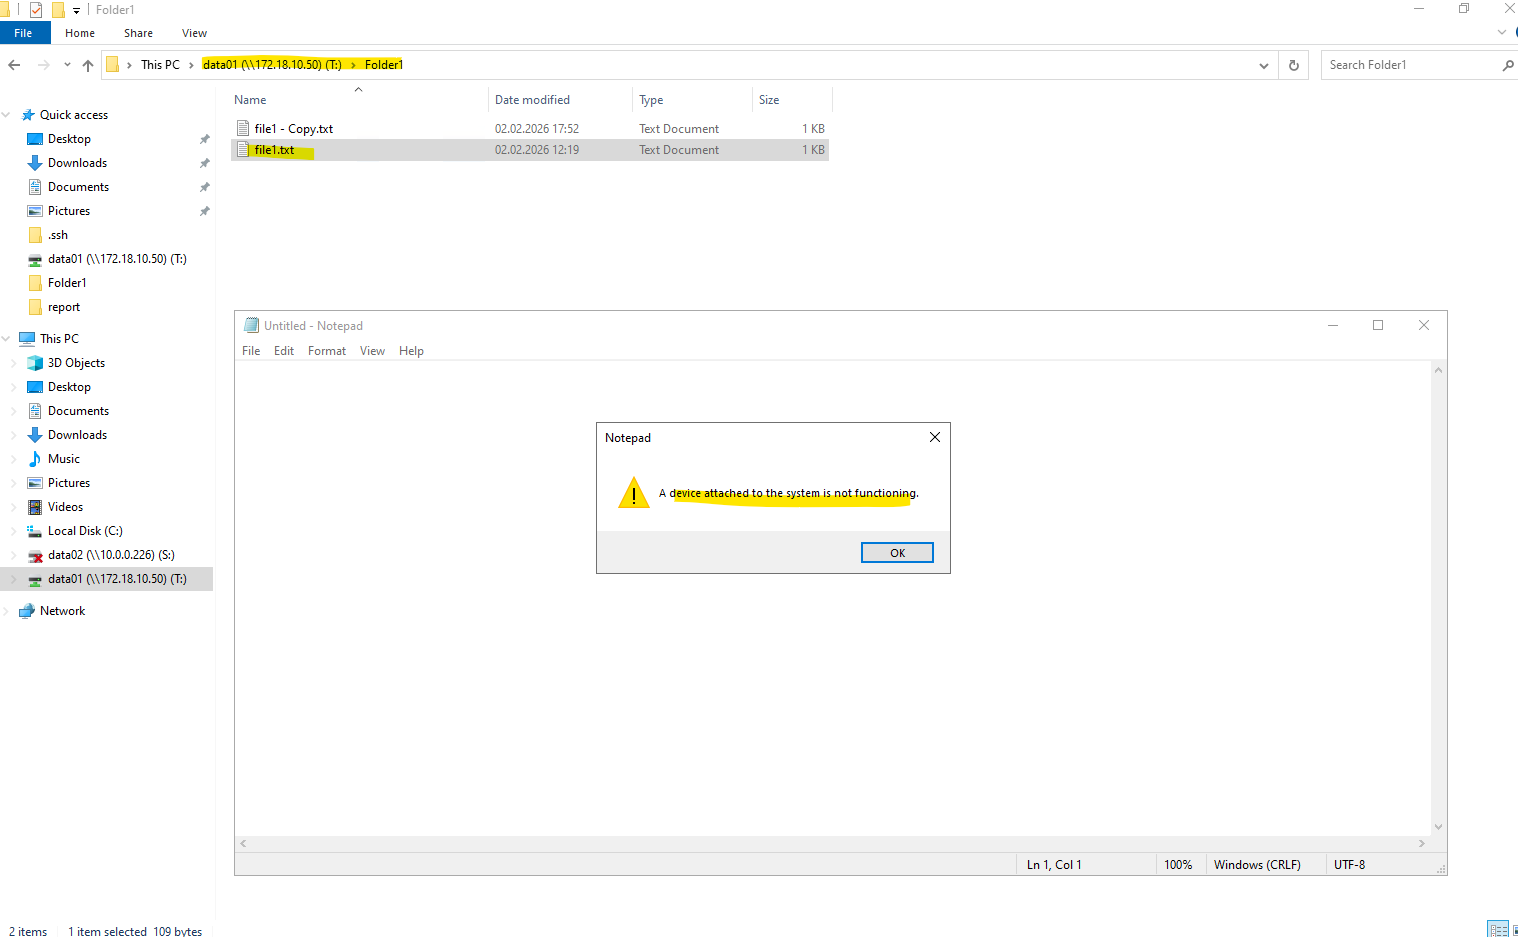Click the This PC monitor icon
The width and height of the screenshot is (1518, 937).
pos(27,339)
